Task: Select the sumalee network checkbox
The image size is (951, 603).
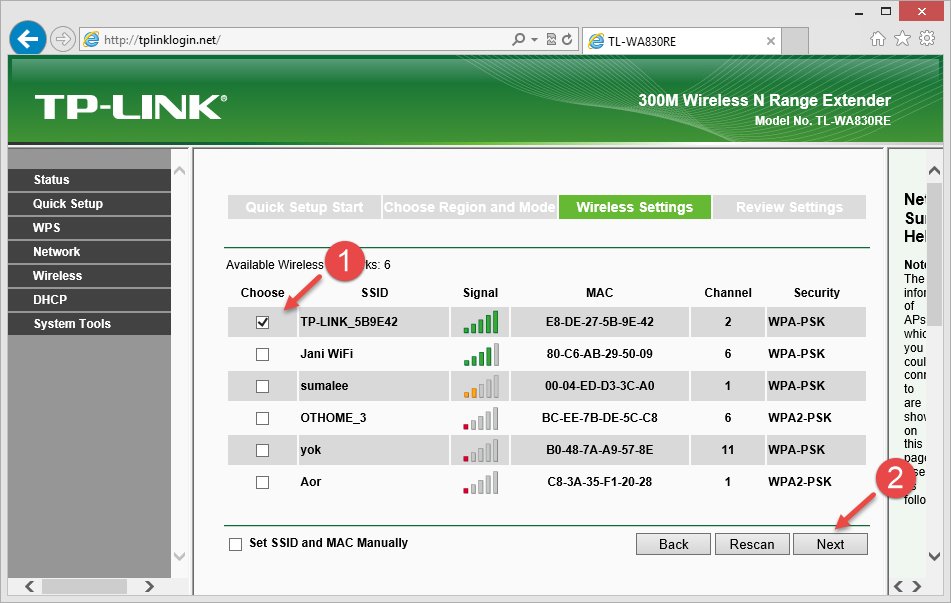Action: [262, 386]
